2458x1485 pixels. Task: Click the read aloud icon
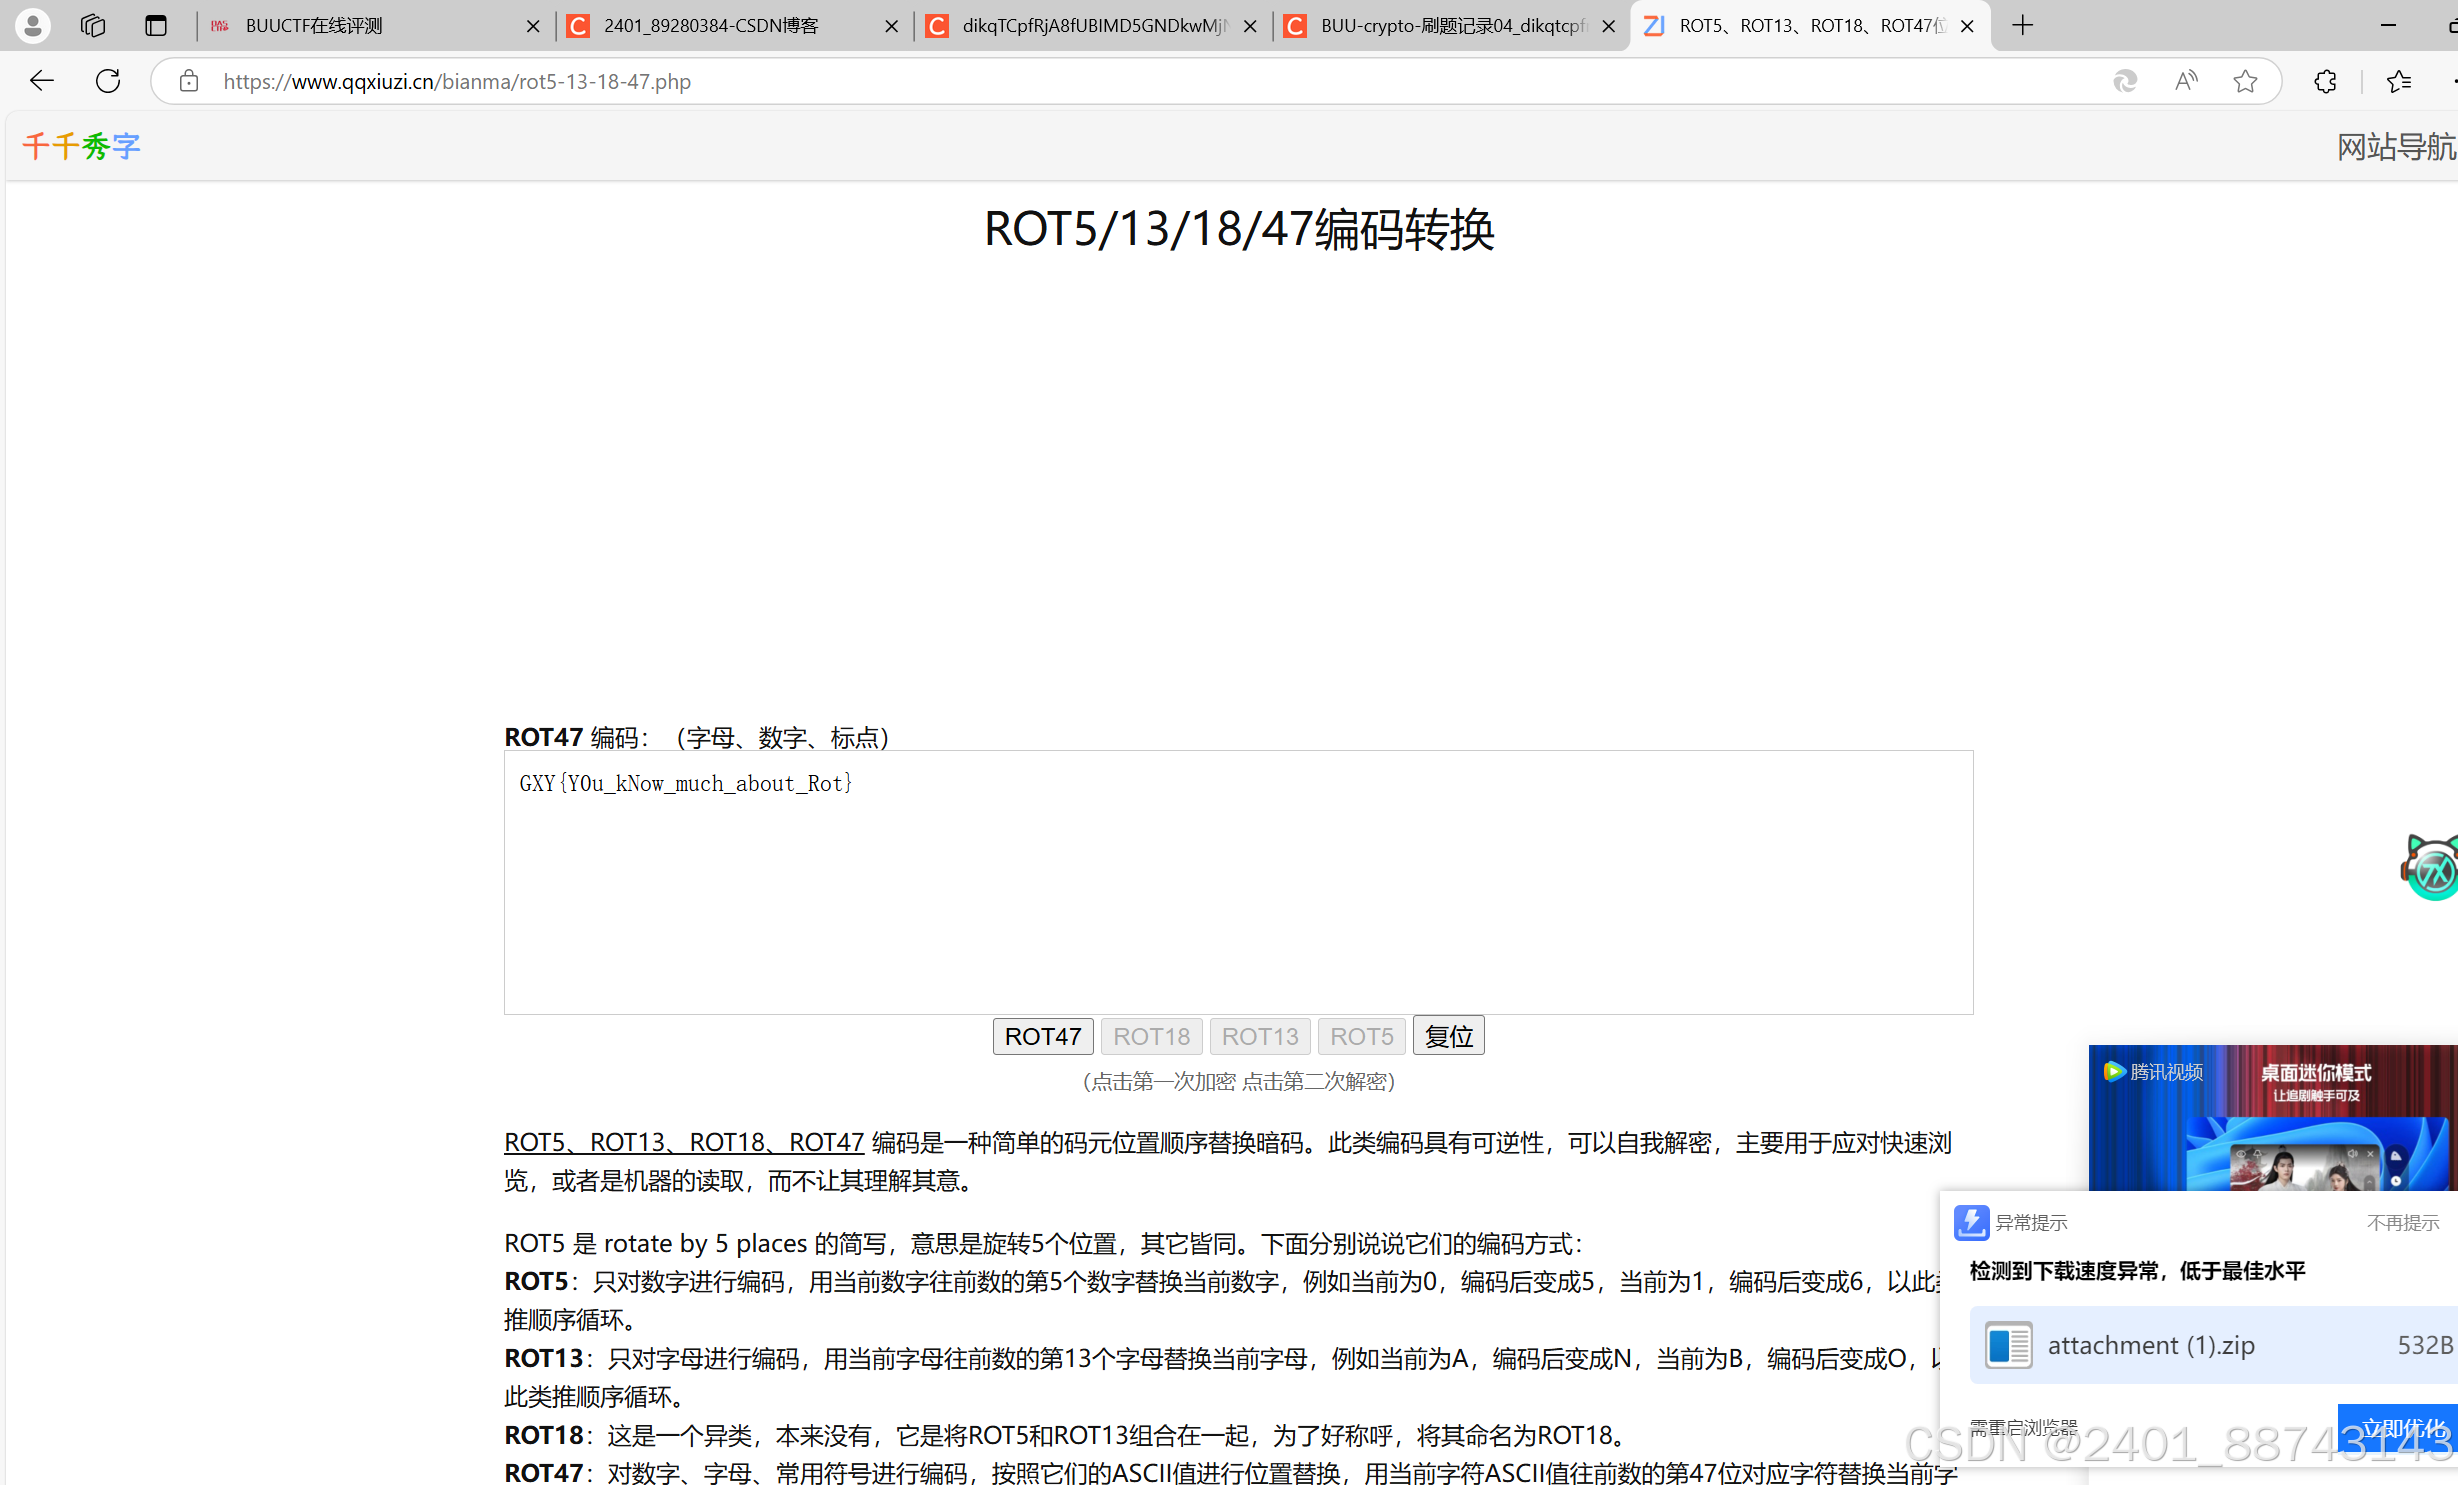point(2186,81)
